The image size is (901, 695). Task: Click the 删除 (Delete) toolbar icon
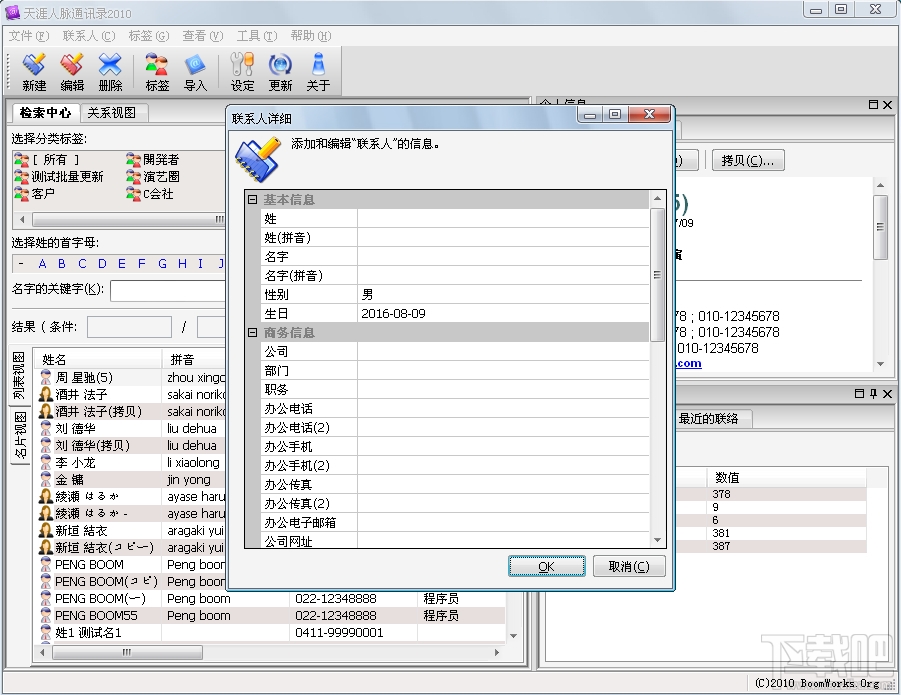(110, 72)
